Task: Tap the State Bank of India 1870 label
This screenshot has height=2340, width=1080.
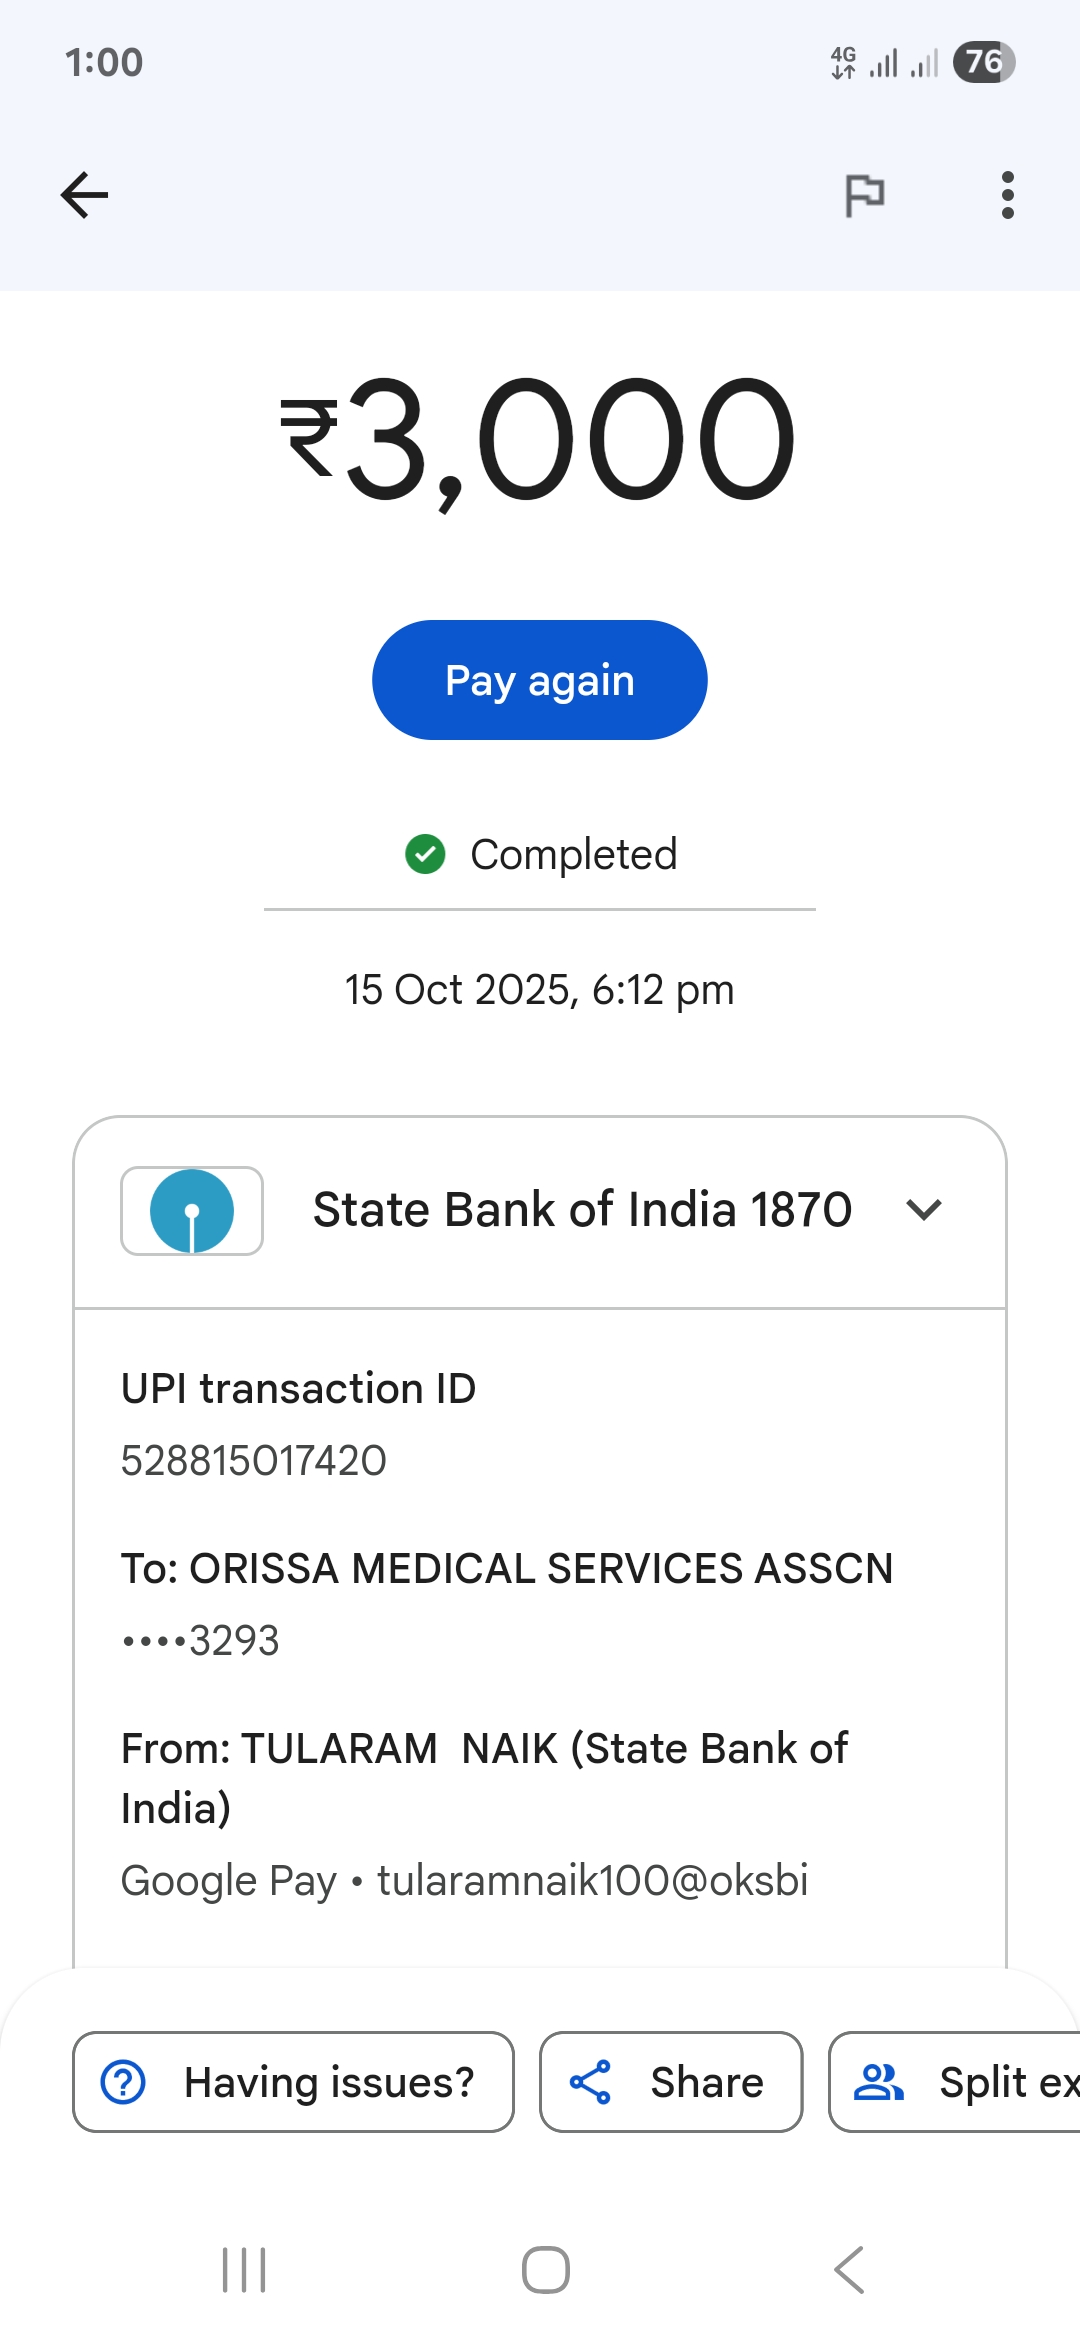Action: pos(582,1210)
